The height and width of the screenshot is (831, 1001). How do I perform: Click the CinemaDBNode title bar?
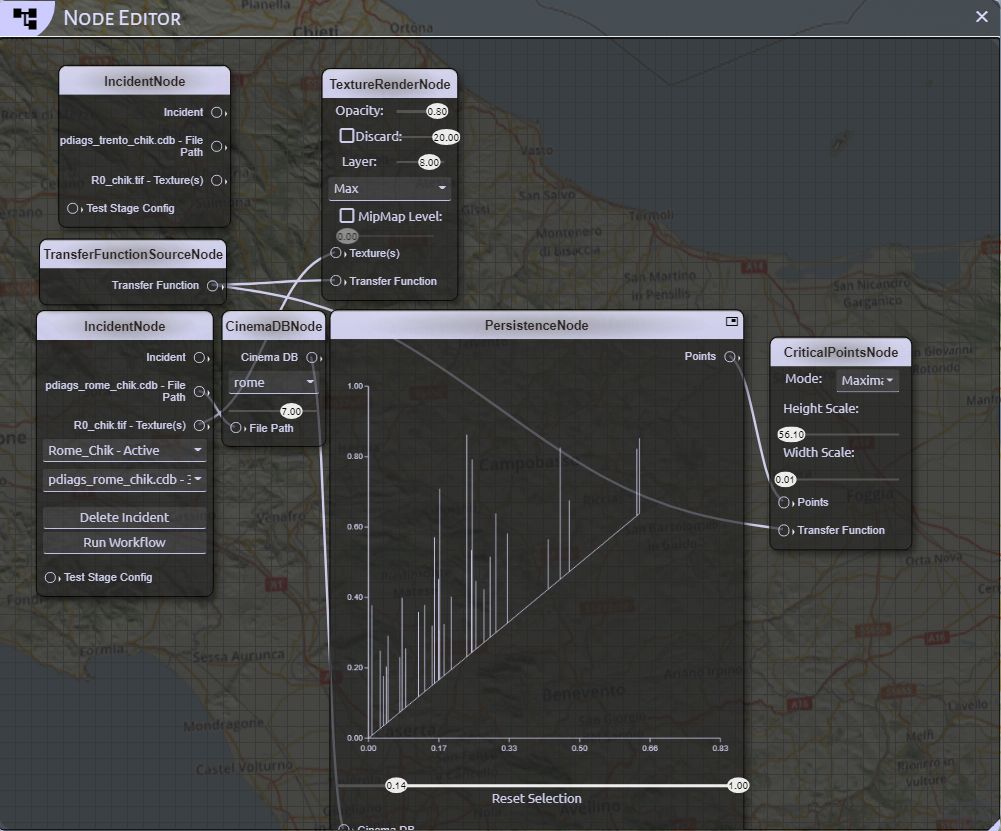pyautogui.click(x=273, y=326)
